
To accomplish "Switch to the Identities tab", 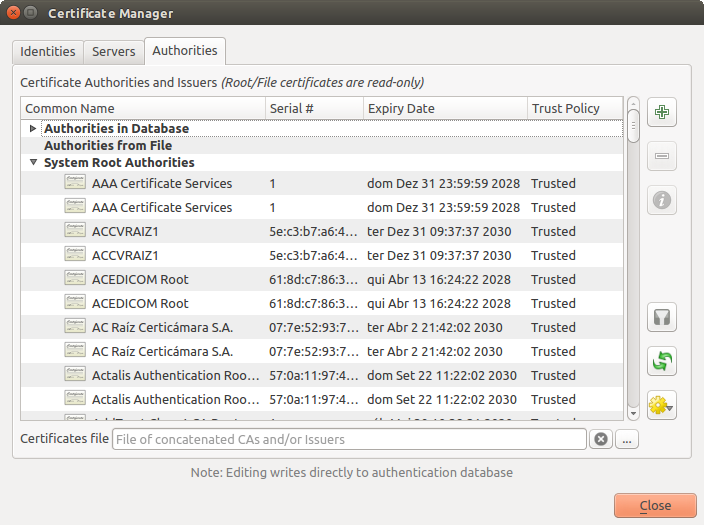I will tap(47, 52).
